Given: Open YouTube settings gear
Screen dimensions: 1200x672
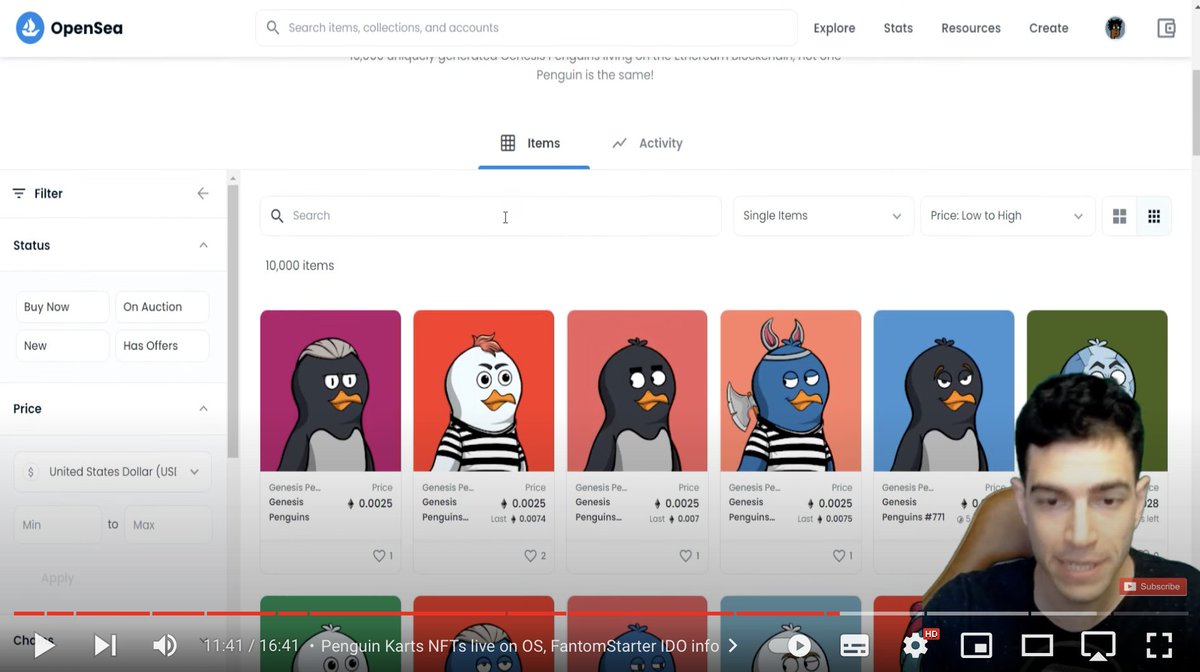Looking at the screenshot, I should (915, 646).
